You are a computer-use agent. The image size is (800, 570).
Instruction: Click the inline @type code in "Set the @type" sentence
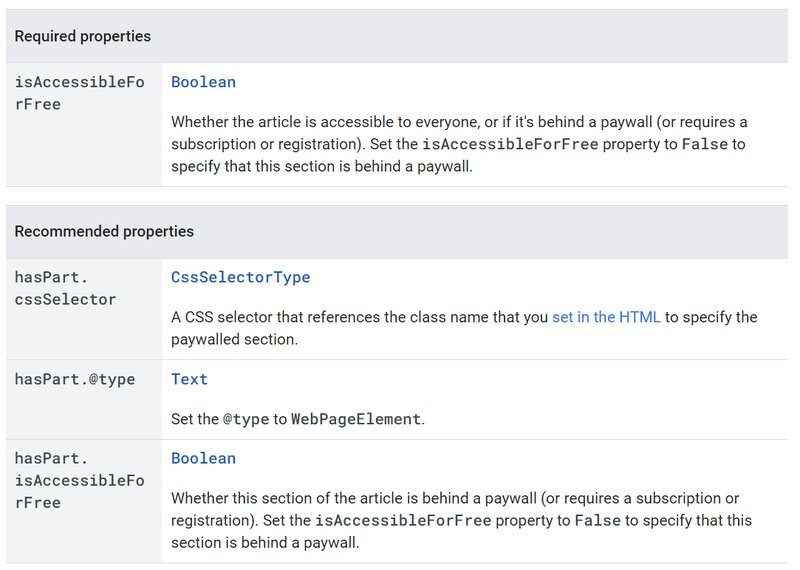click(x=246, y=419)
